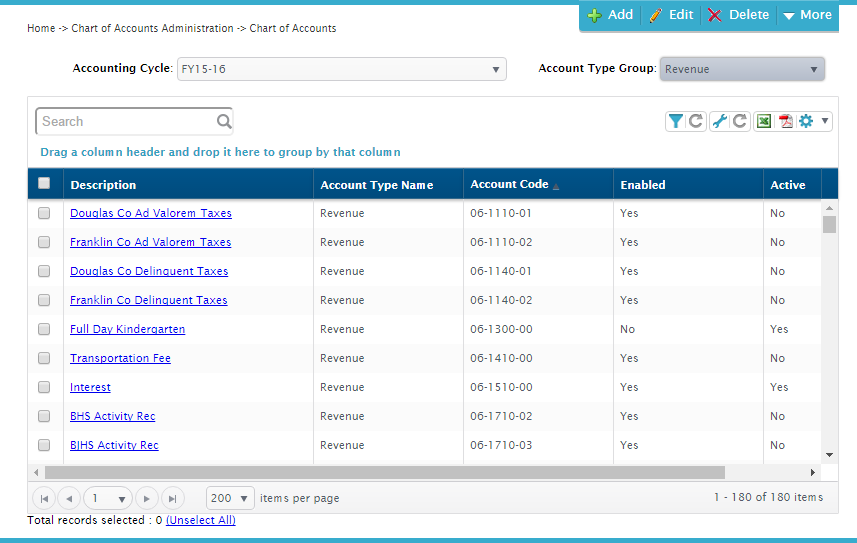Check Franklin Co Delinquent Taxes row
Image resolution: width=857 pixels, height=543 pixels.
[44, 300]
